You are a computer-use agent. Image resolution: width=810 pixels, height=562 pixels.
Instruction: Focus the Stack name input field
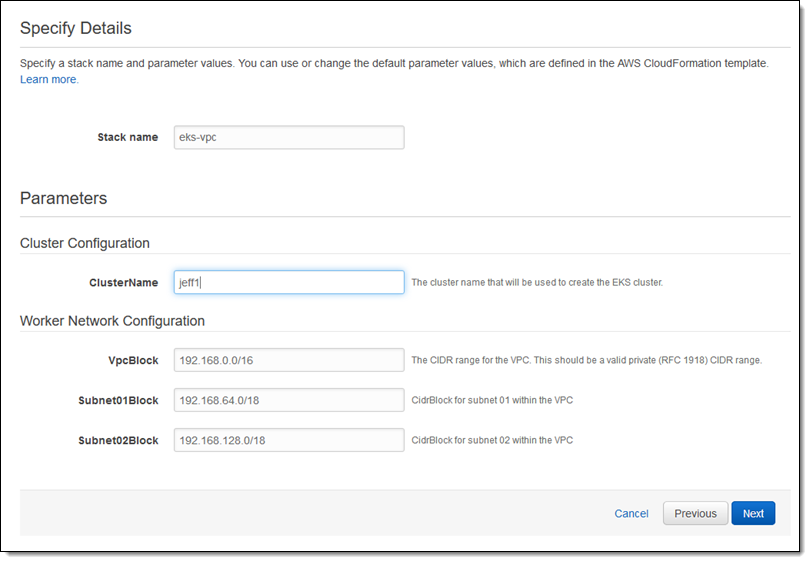click(x=289, y=137)
